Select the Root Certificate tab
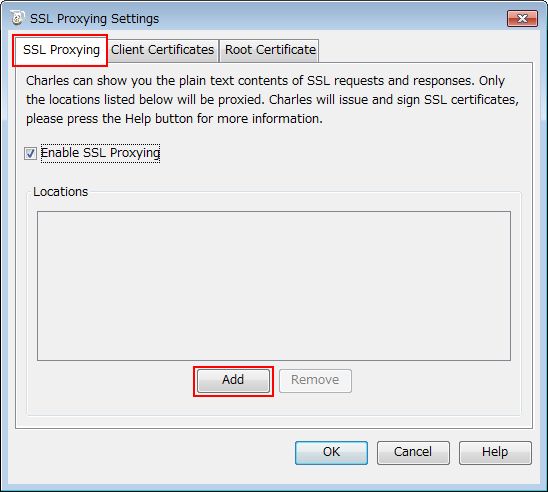Viewport: 548px width, 492px height. pos(270,50)
